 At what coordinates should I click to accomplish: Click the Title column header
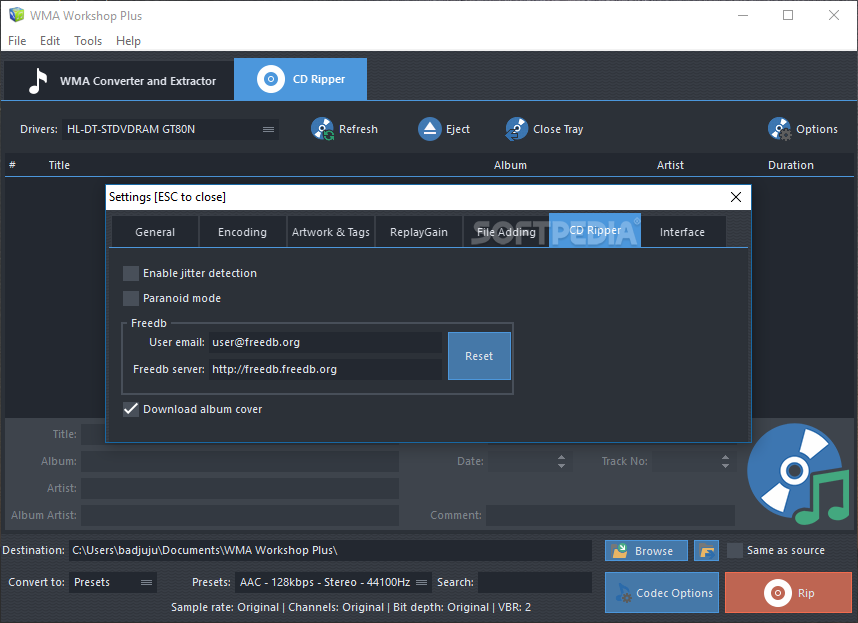pyautogui.click(x=59, y=165)
